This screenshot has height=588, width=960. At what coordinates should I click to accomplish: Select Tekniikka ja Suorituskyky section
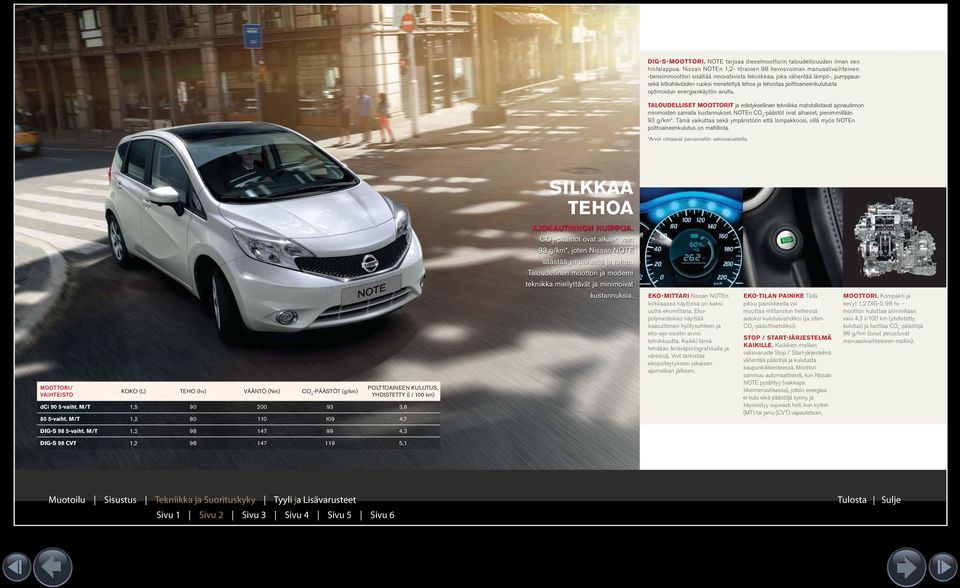coord(205,500)
